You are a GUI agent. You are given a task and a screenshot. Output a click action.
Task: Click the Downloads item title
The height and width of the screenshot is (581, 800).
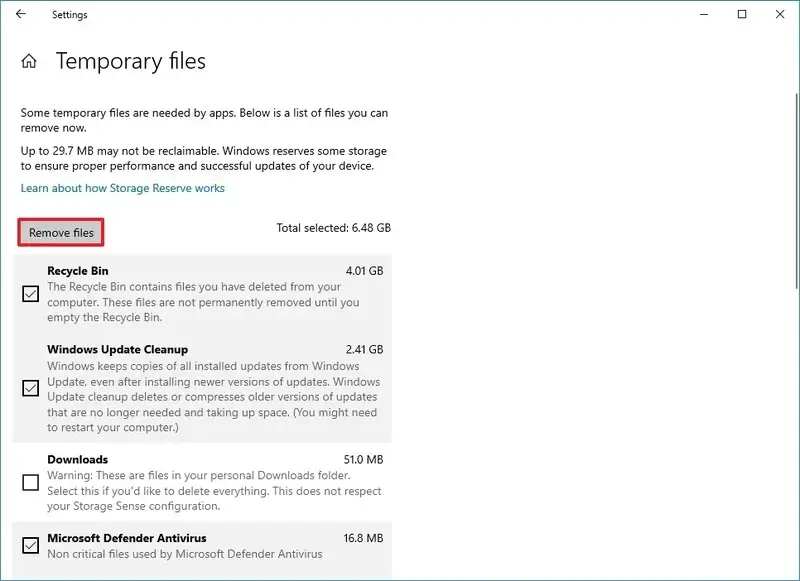[x=77, y=460]
